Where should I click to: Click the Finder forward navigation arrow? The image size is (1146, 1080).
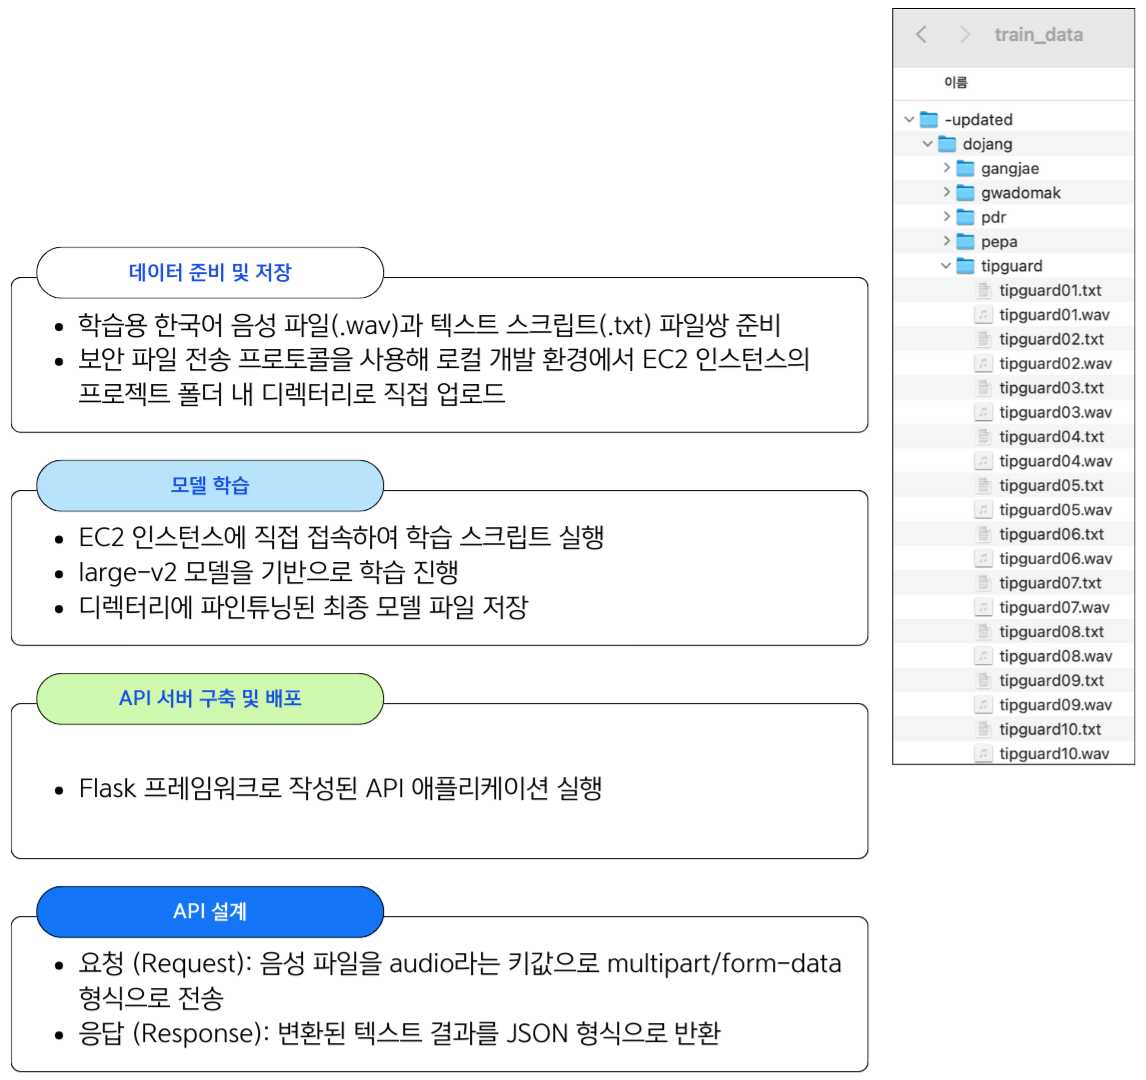pos(964,35)
